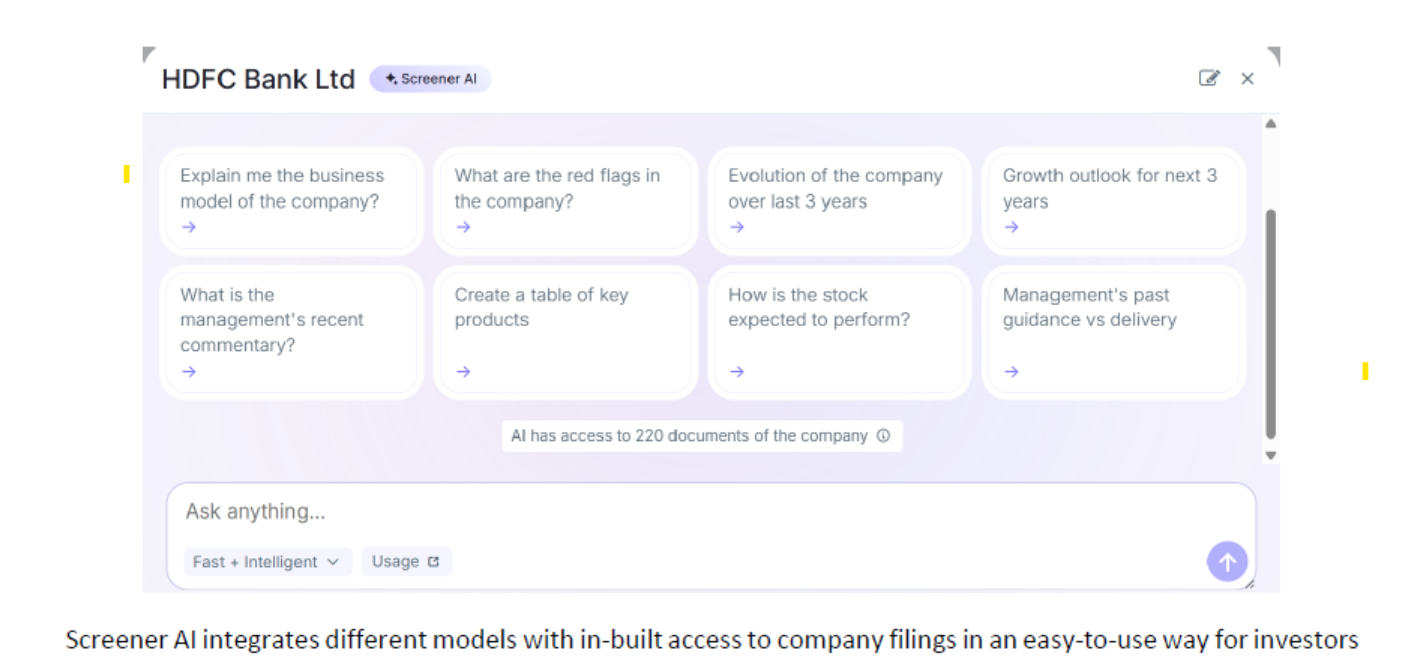Click the new chat edit icon
This screenshot has width=1401, height=669.
[x=1209, y=78]
